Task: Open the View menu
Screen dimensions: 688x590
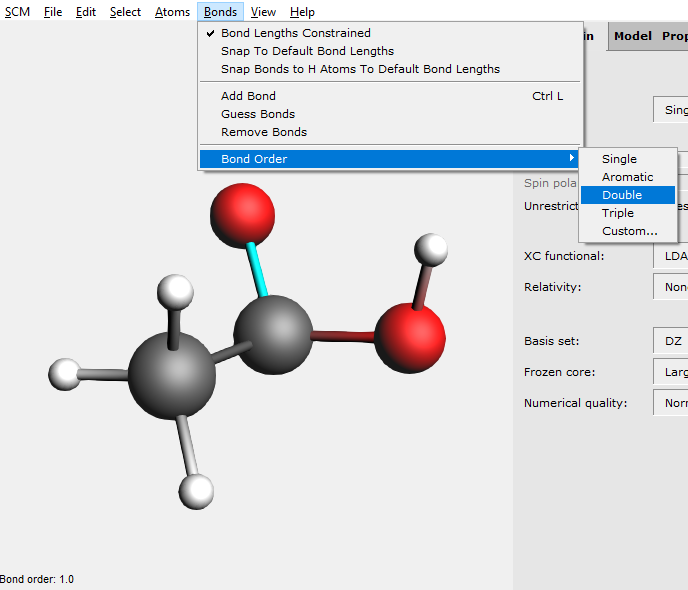Action: tap(263, 12)
